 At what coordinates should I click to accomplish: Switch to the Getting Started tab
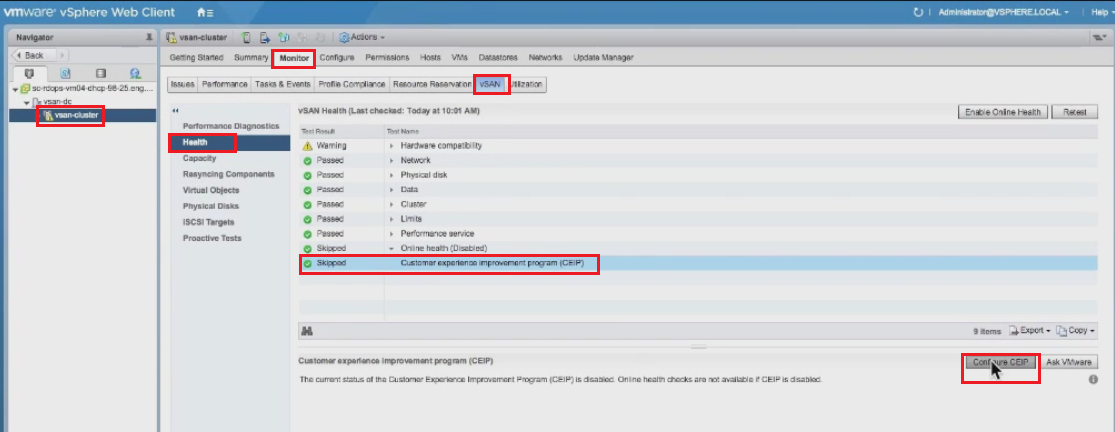(x=196, y=58)
